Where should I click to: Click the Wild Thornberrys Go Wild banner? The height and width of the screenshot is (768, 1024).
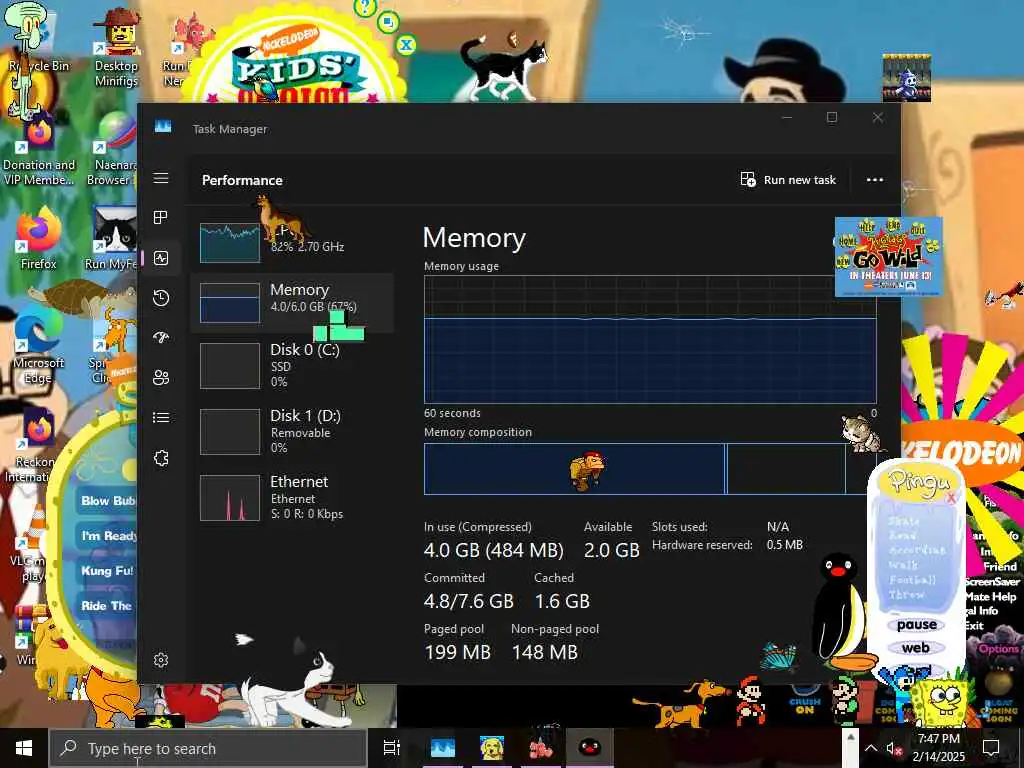tap(888, 257)
